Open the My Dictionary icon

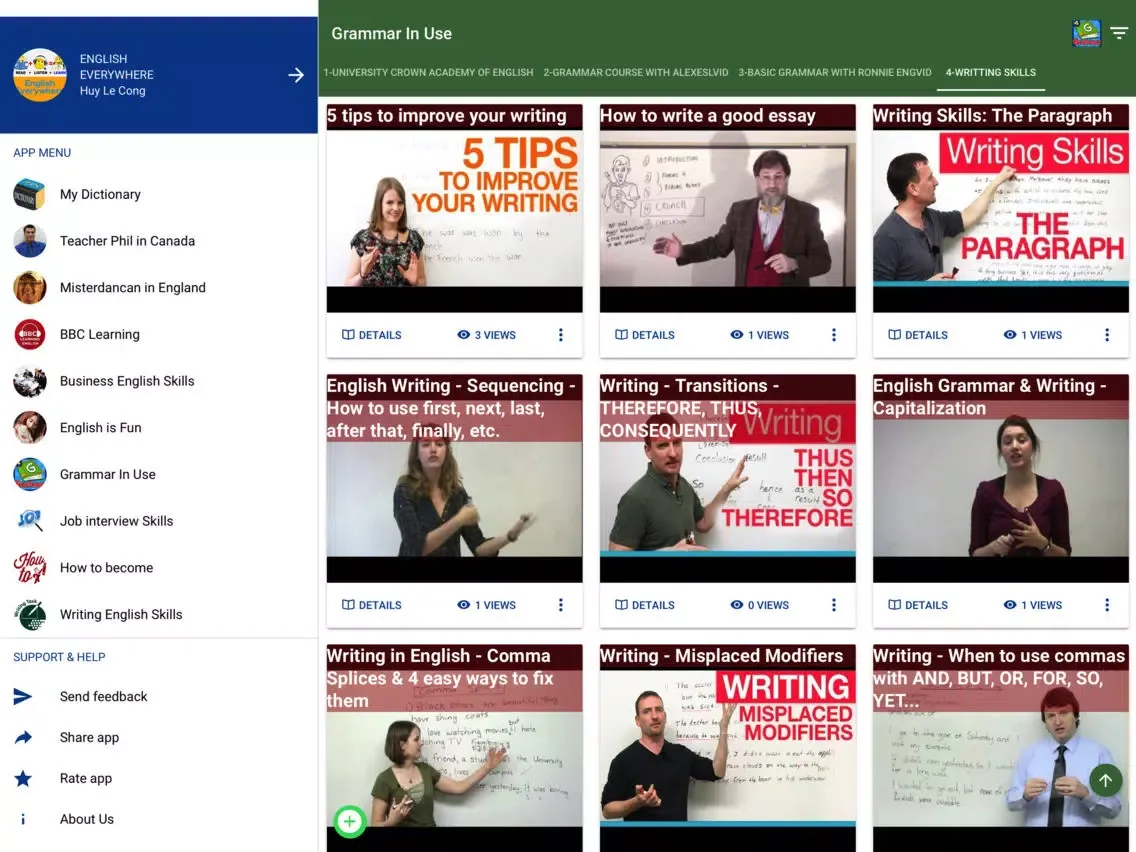[x=30, y=194]
